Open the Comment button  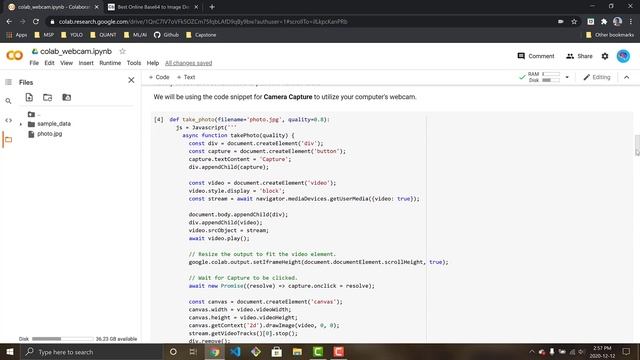click(536, 56)
